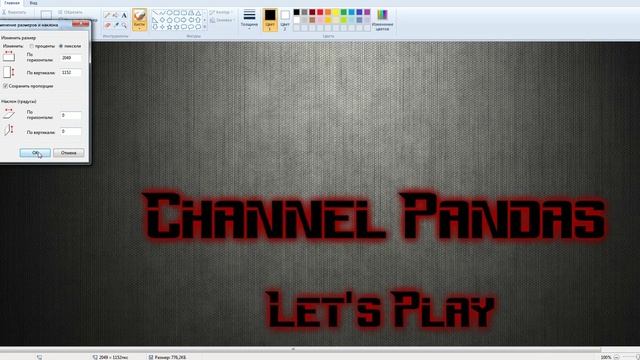Pick the Five-point star shape
The height and width of the screenshot is (360, 640).
pos(170,27)
